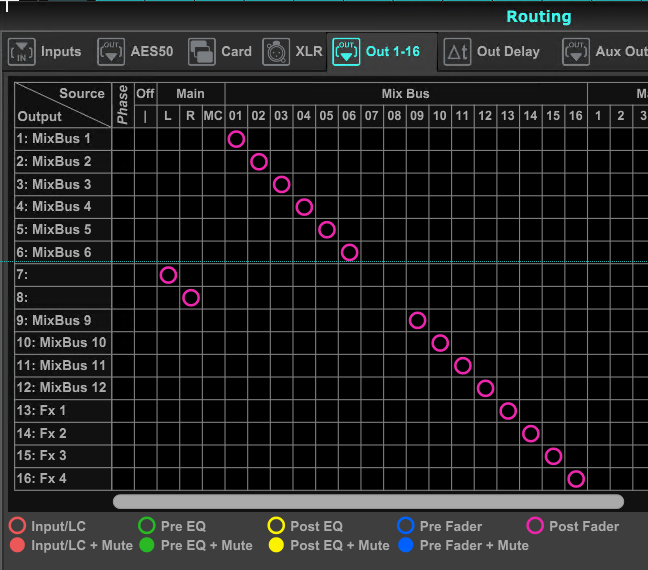Click the AES50 output icon
Viewport: 648px width, 570px height.
(x=111, y=52)
